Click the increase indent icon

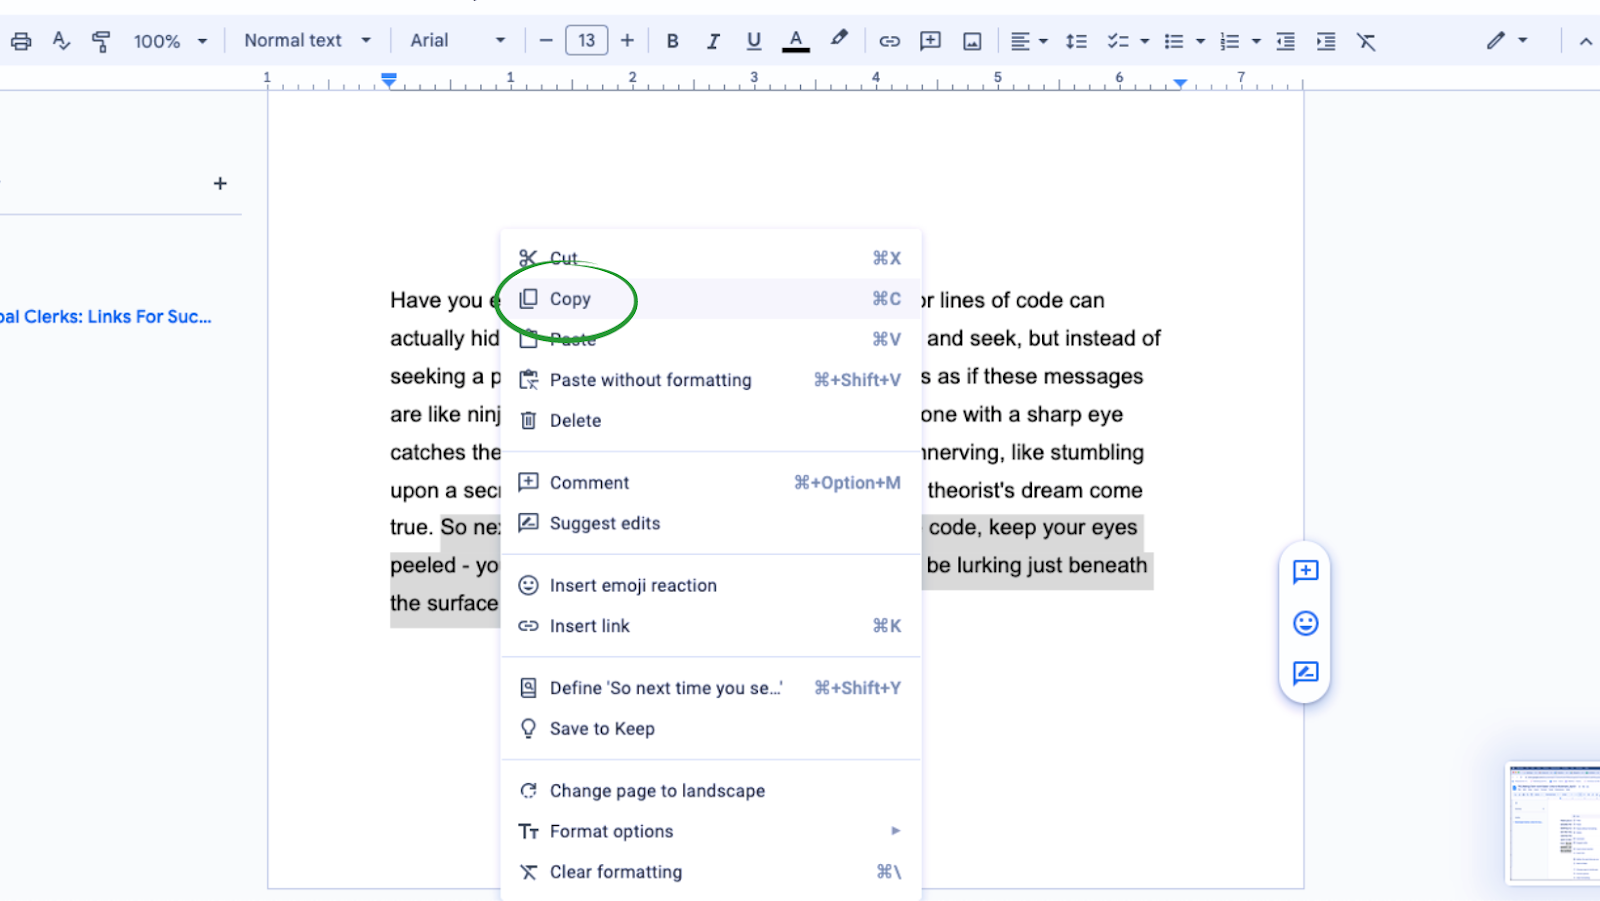coord(1326,41)
